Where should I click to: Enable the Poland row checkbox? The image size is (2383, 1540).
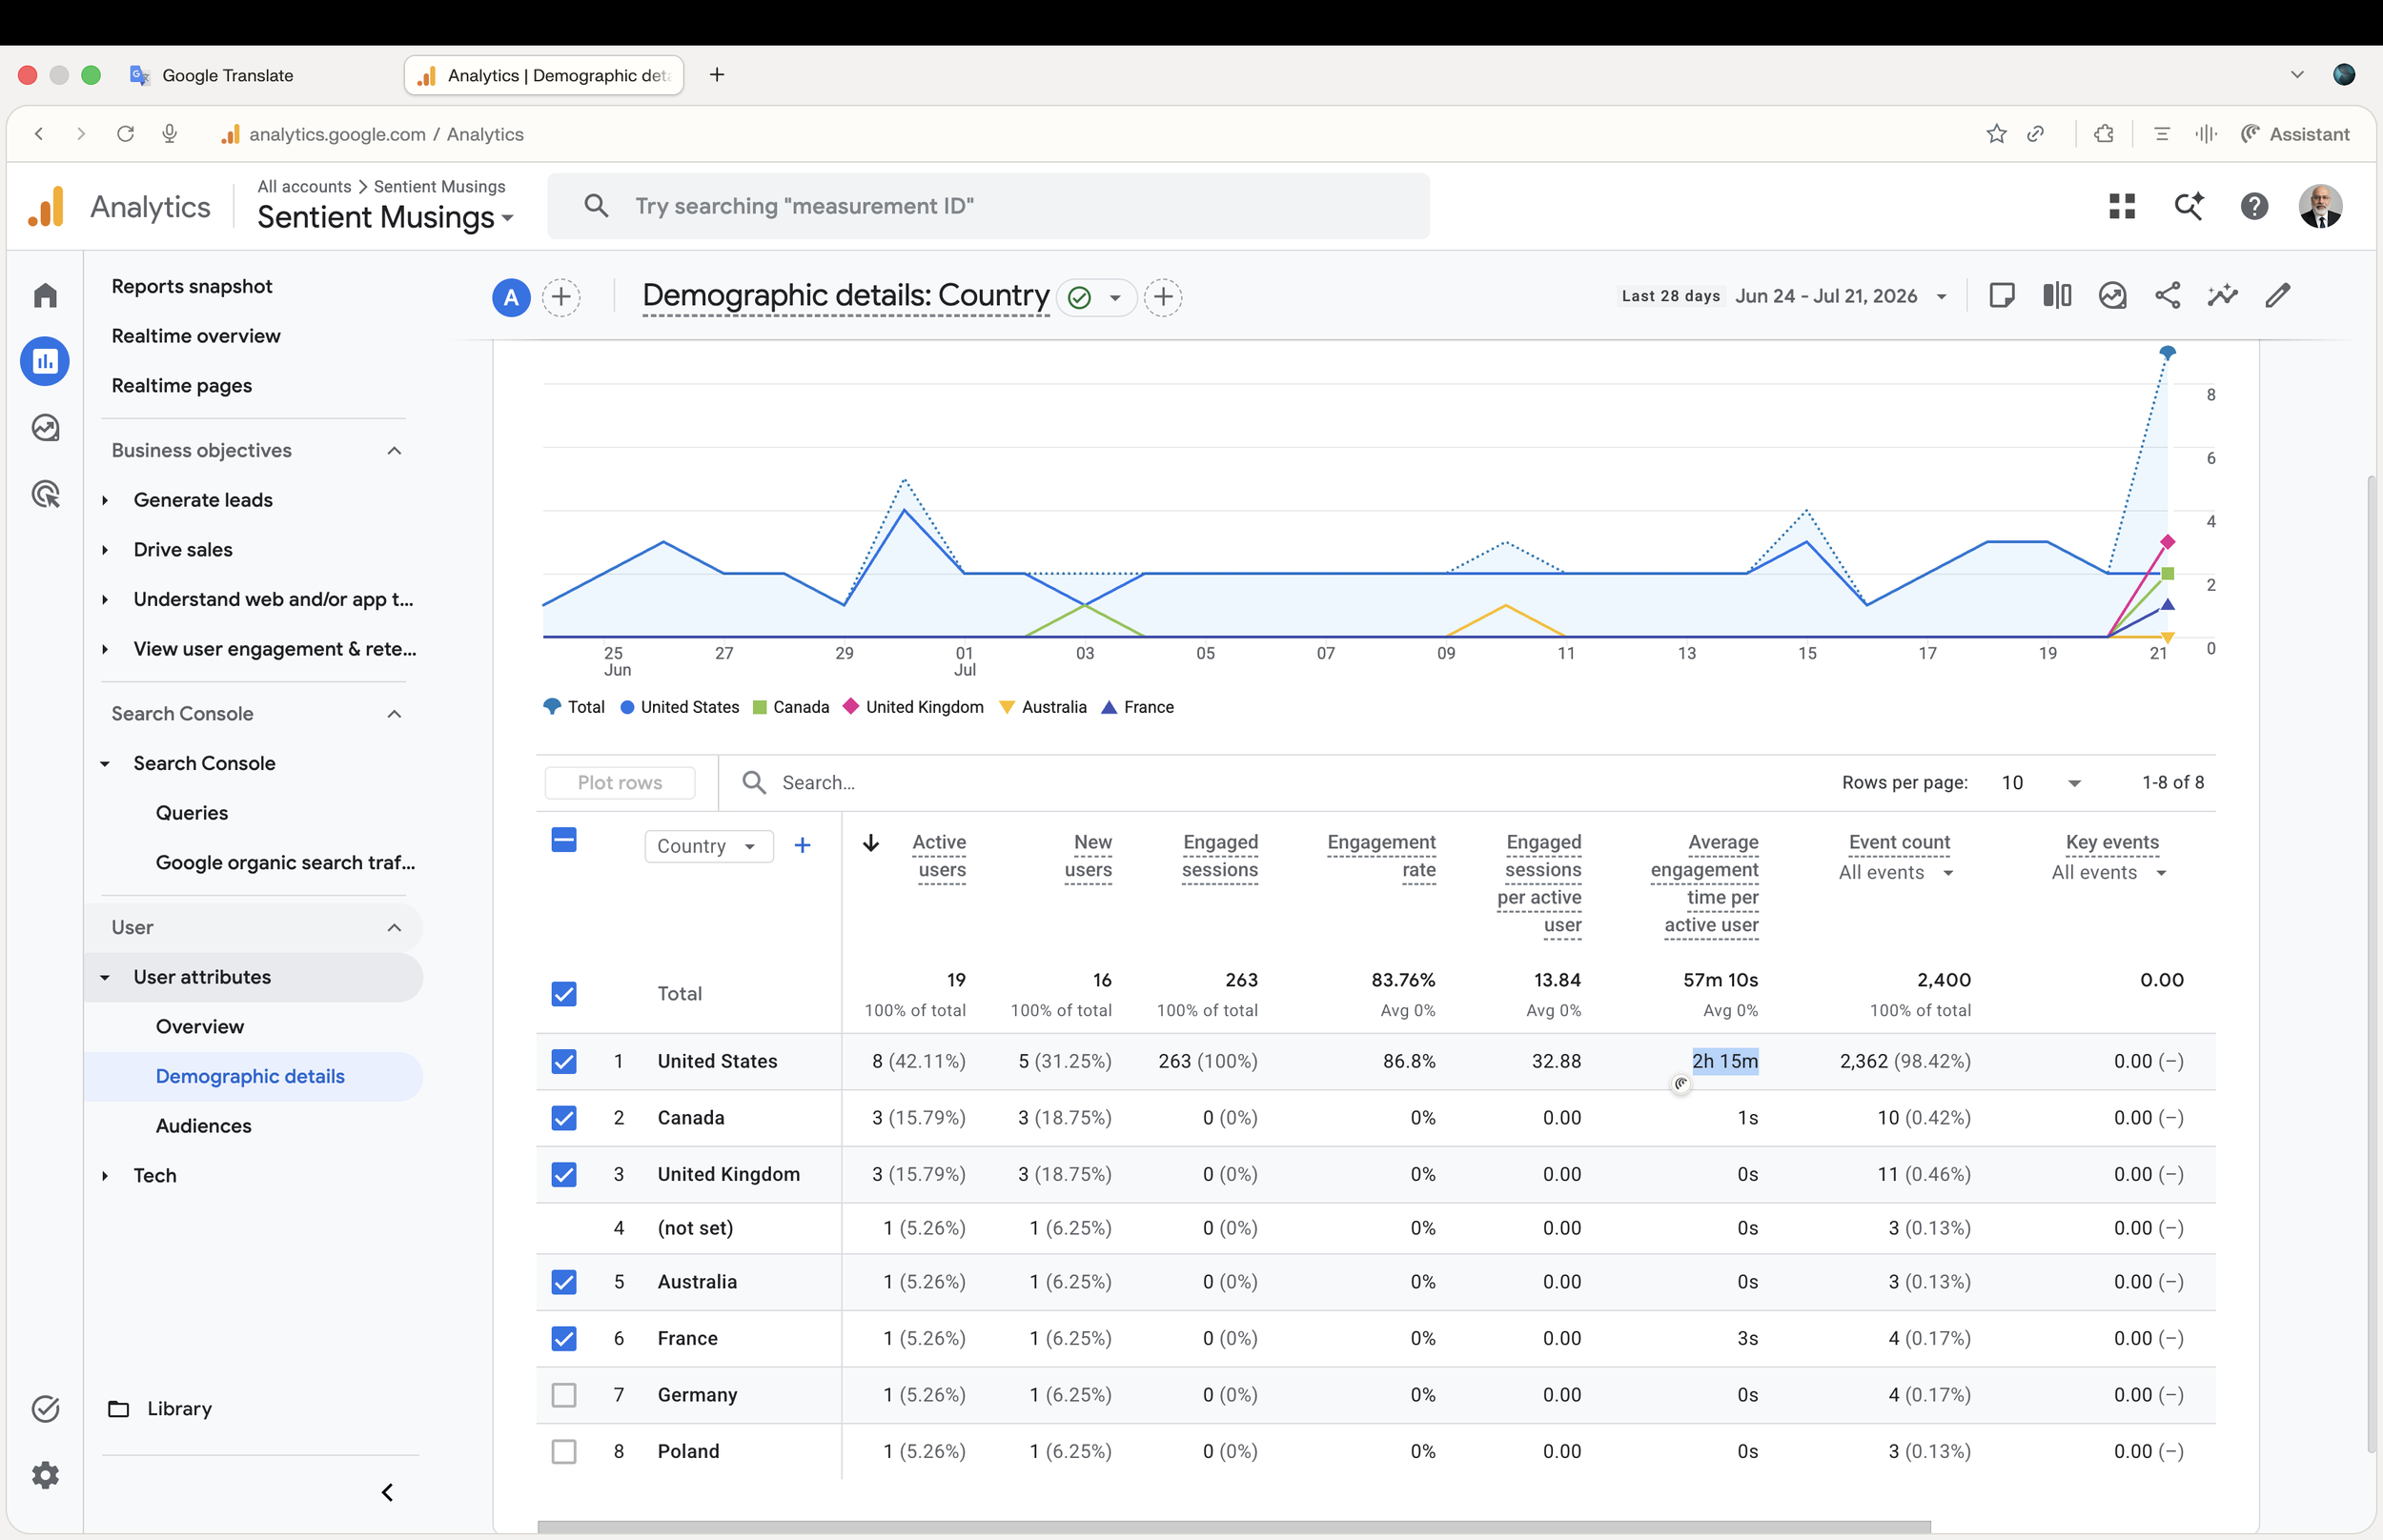point(564,1451)
